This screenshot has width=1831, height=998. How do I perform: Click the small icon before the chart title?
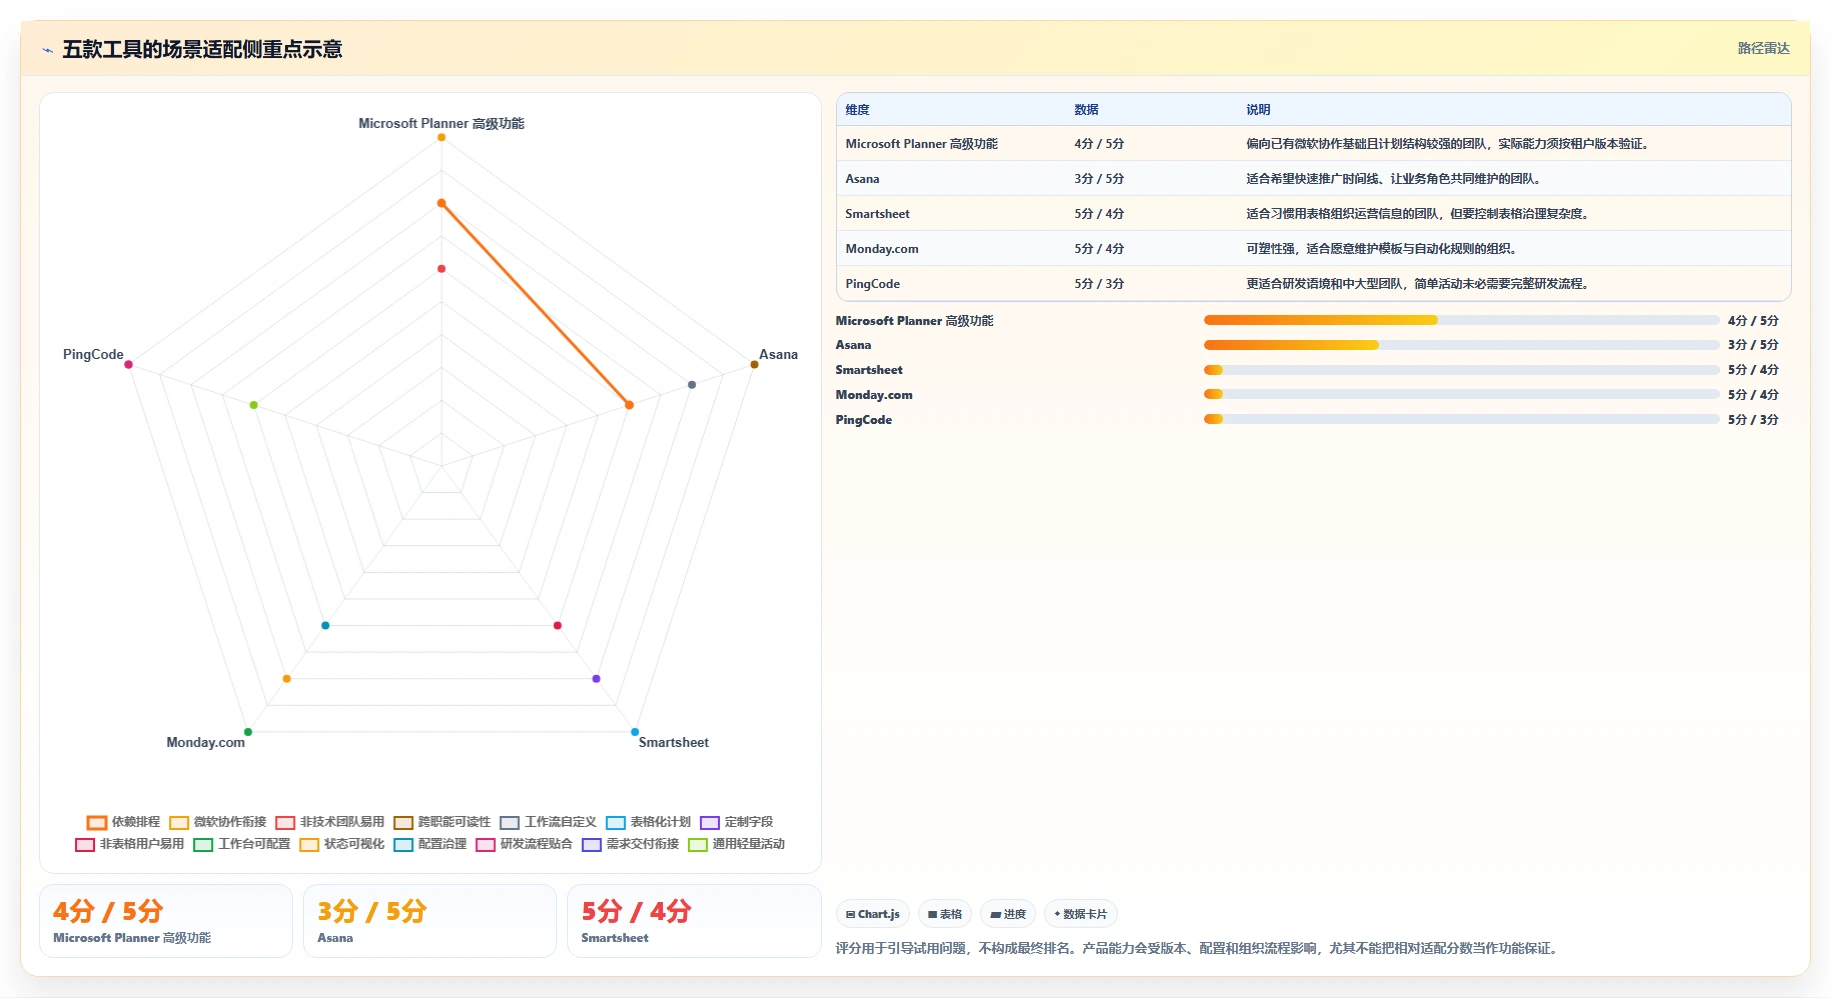(47, 50)
